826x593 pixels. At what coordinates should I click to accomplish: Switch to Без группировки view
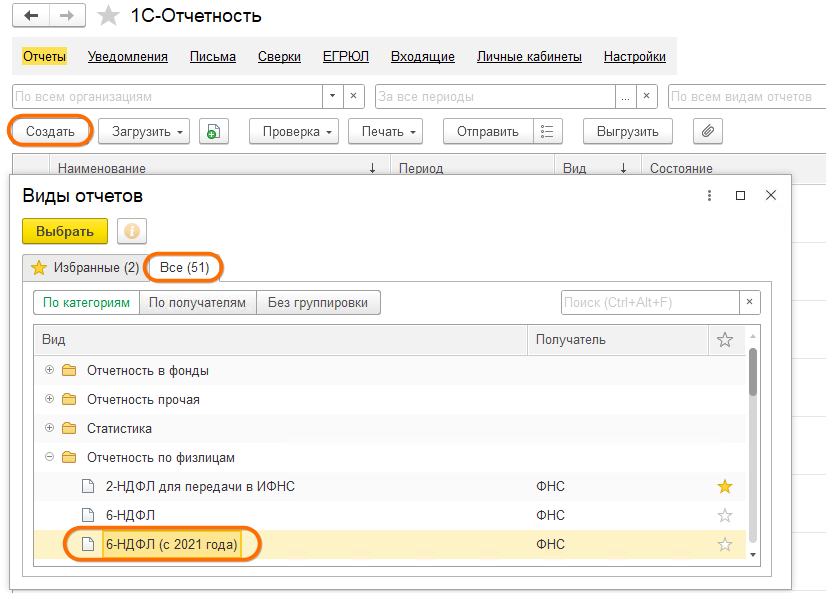pyautogui.click(x=318, y=303)
